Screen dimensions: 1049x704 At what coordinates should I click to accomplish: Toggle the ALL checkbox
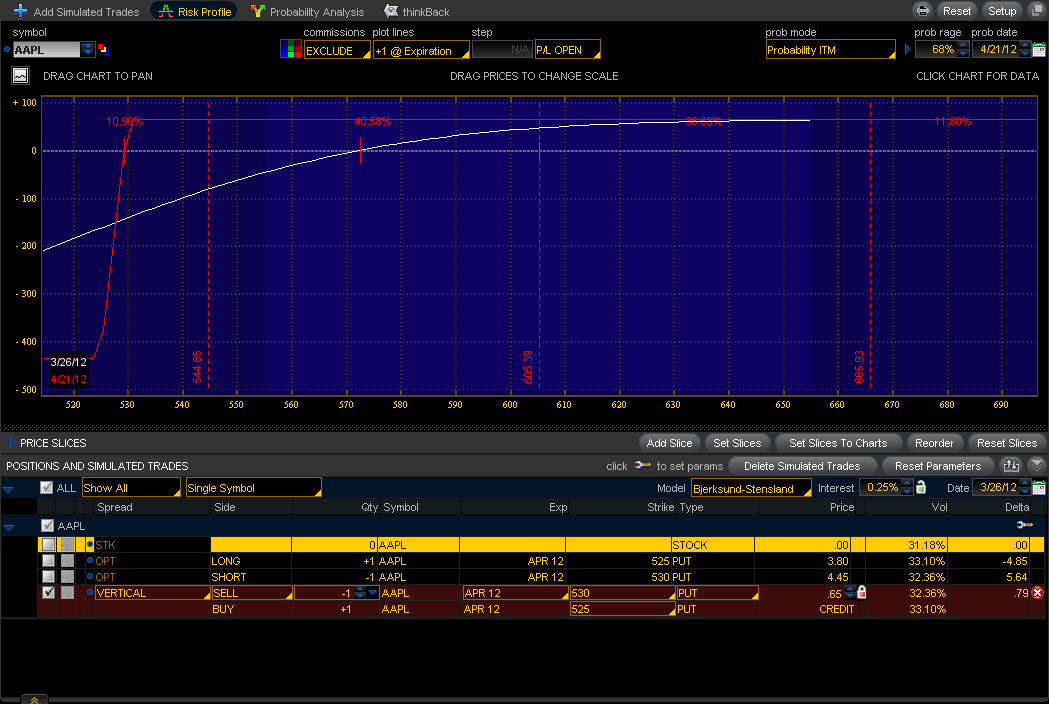pos(46,487)
